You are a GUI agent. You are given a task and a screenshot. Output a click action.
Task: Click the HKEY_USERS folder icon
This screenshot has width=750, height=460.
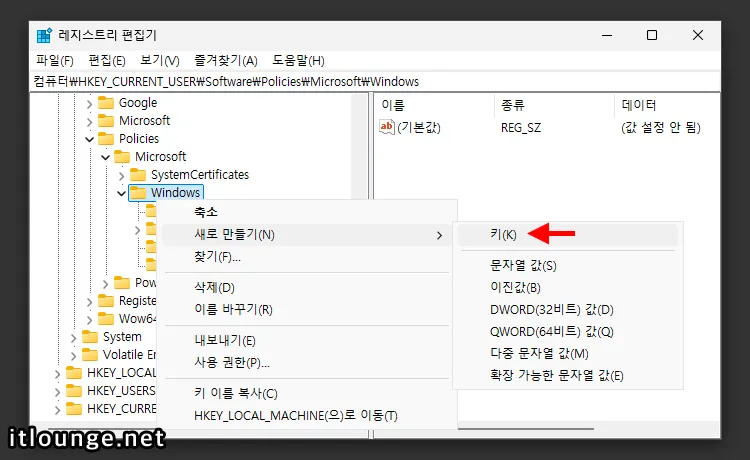pos(74,391)
